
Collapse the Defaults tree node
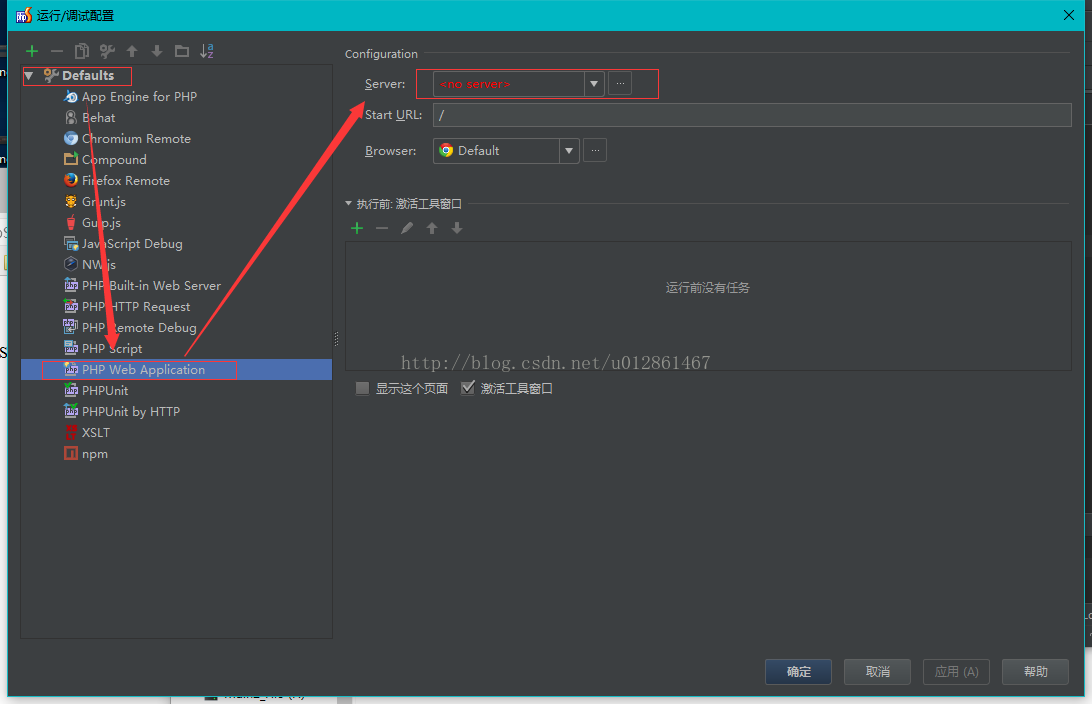click(29, 76)
